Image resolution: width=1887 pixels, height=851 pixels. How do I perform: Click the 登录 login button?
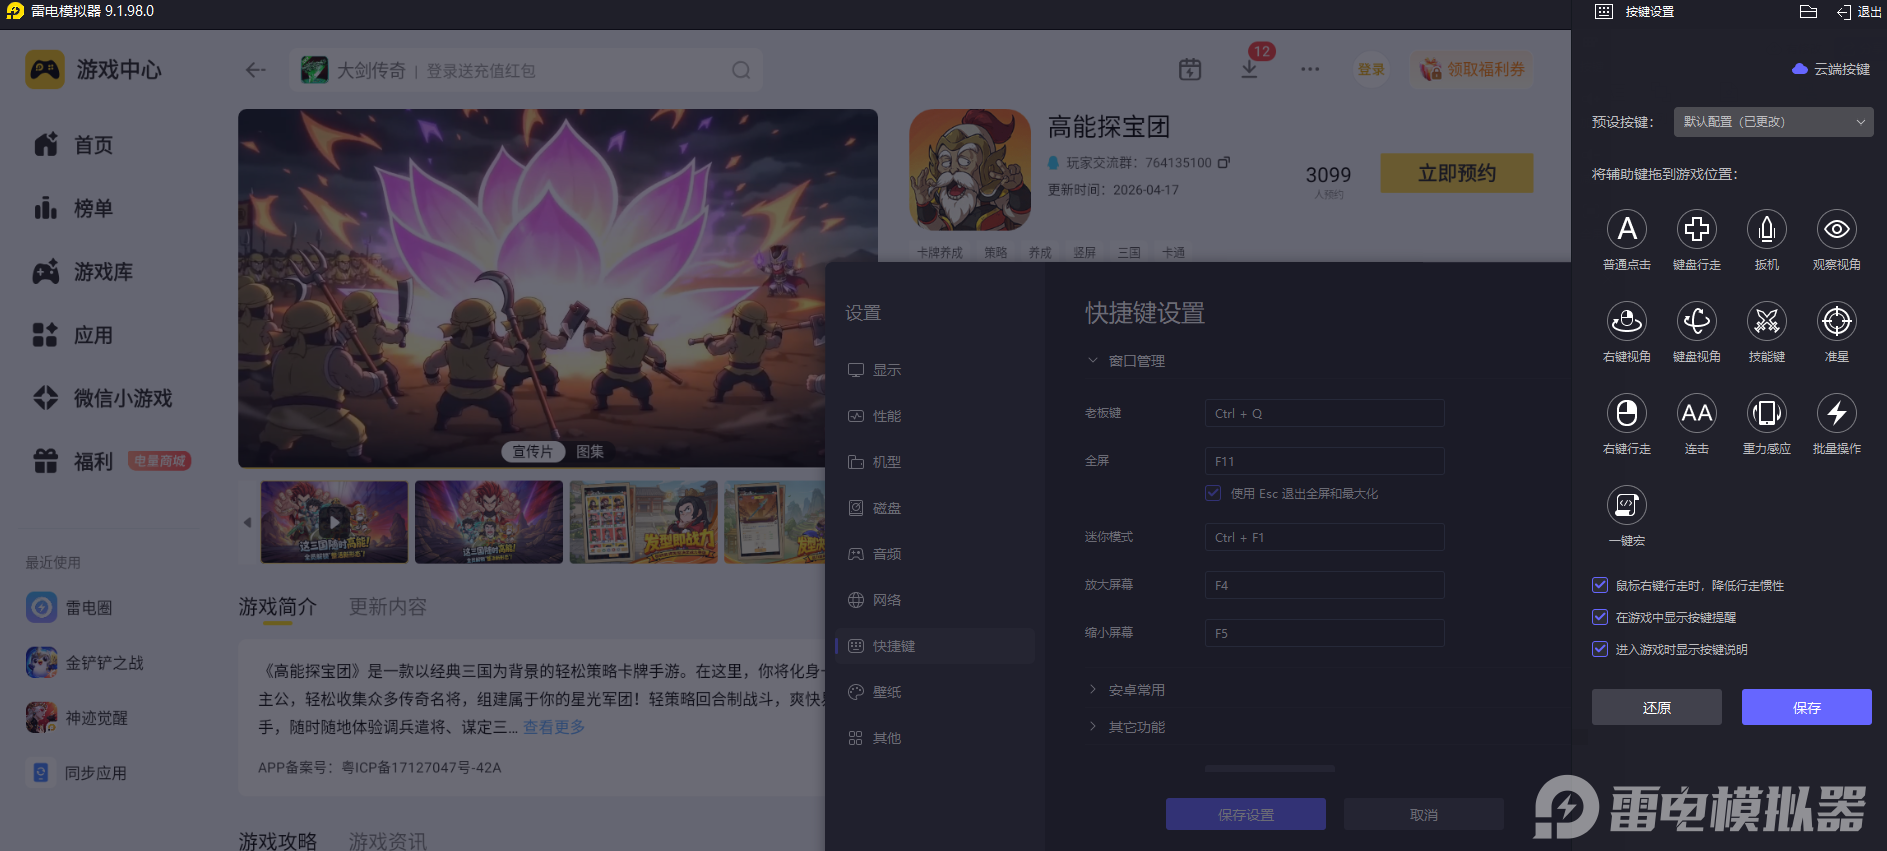(x=1371, y=69)
